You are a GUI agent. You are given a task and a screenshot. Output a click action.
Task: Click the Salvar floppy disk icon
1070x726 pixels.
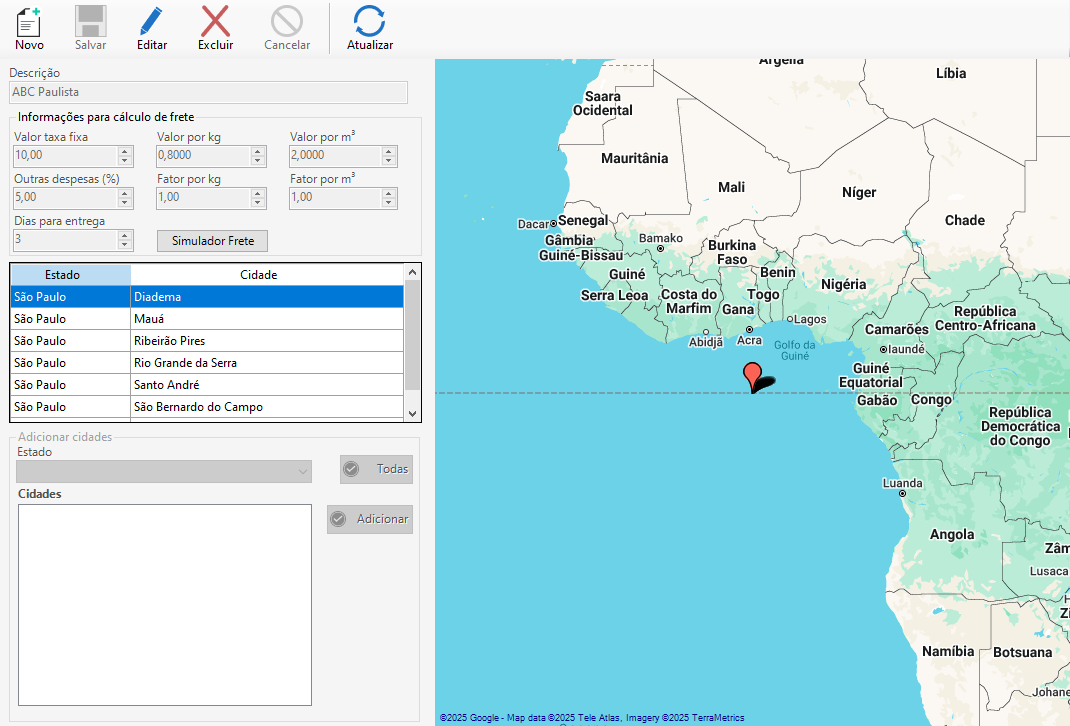pyautogui.click(x=90, y=21)
